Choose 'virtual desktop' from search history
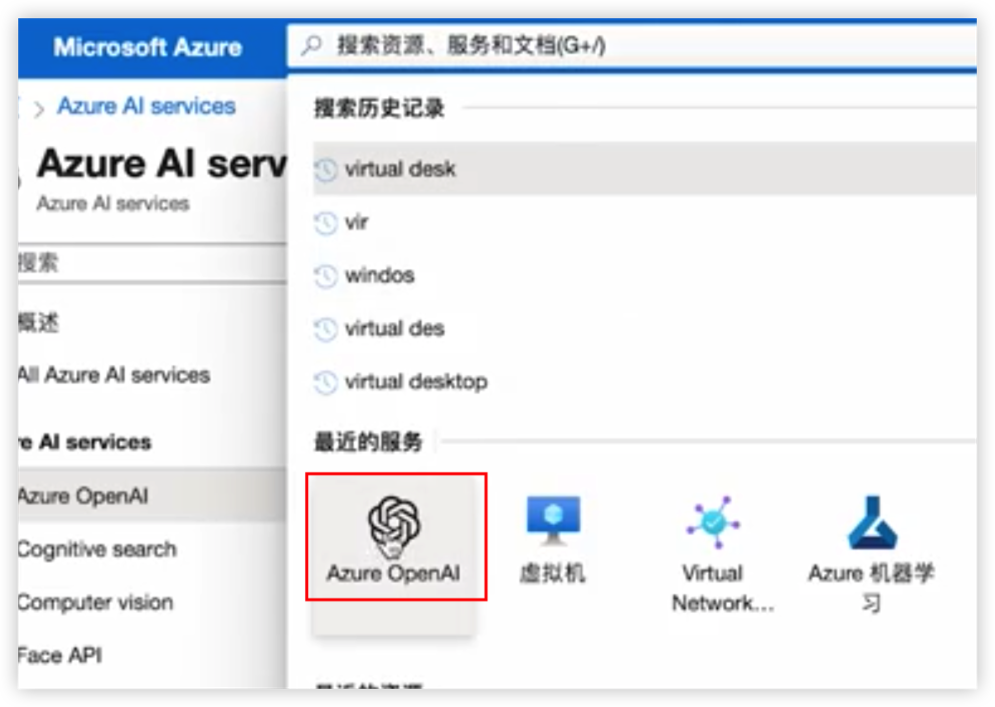 point(416,382)
